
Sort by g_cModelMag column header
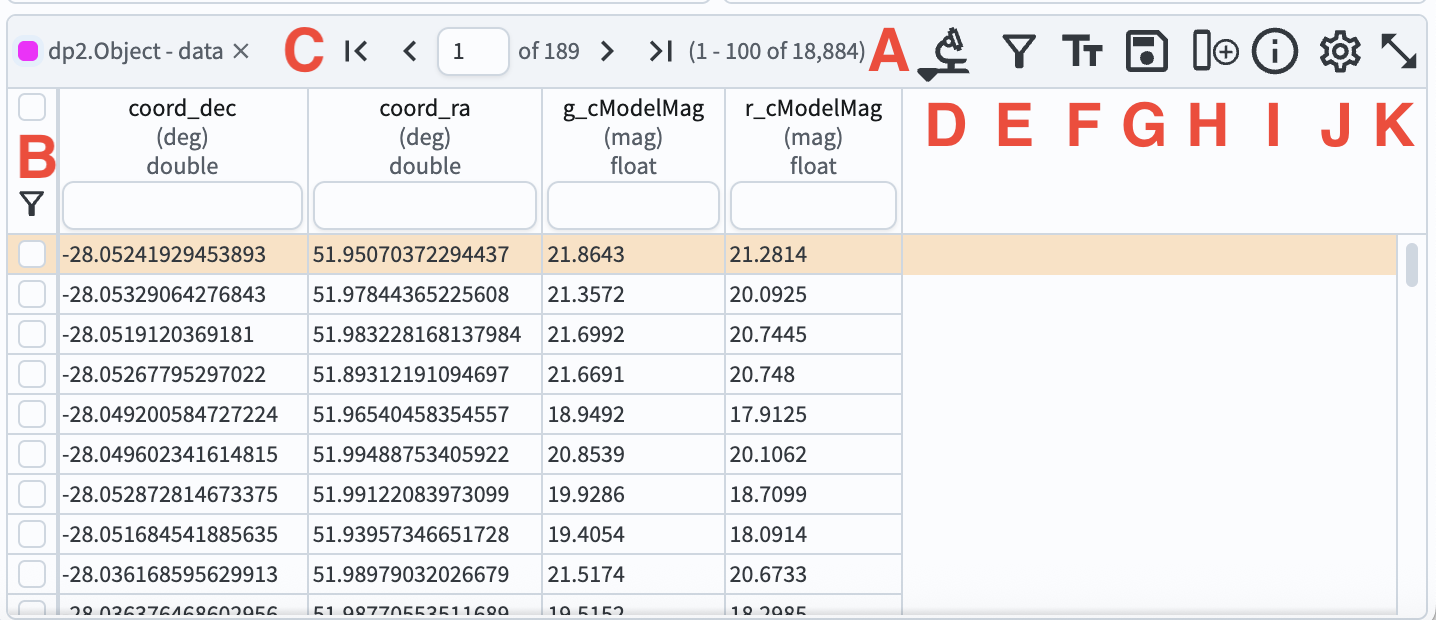pos(633,108)
